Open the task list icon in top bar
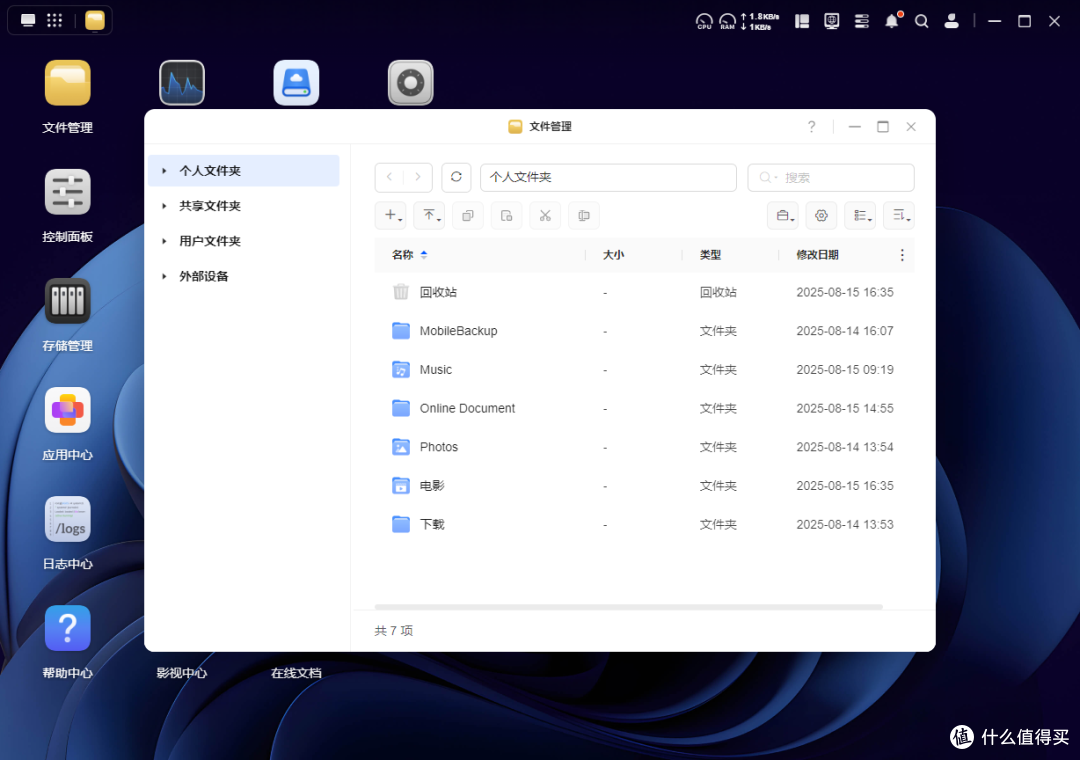Screen dimensions: 1080x760 click(862, 21)
